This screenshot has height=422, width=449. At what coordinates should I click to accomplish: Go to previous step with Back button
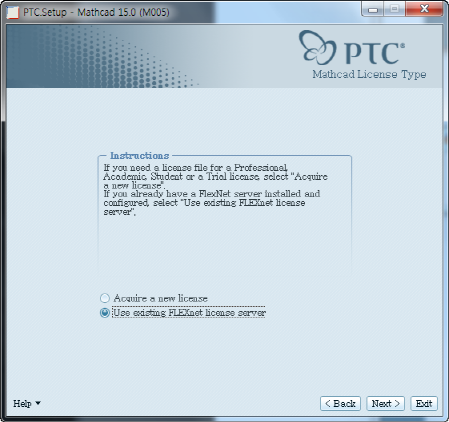(x=340, y=404)
